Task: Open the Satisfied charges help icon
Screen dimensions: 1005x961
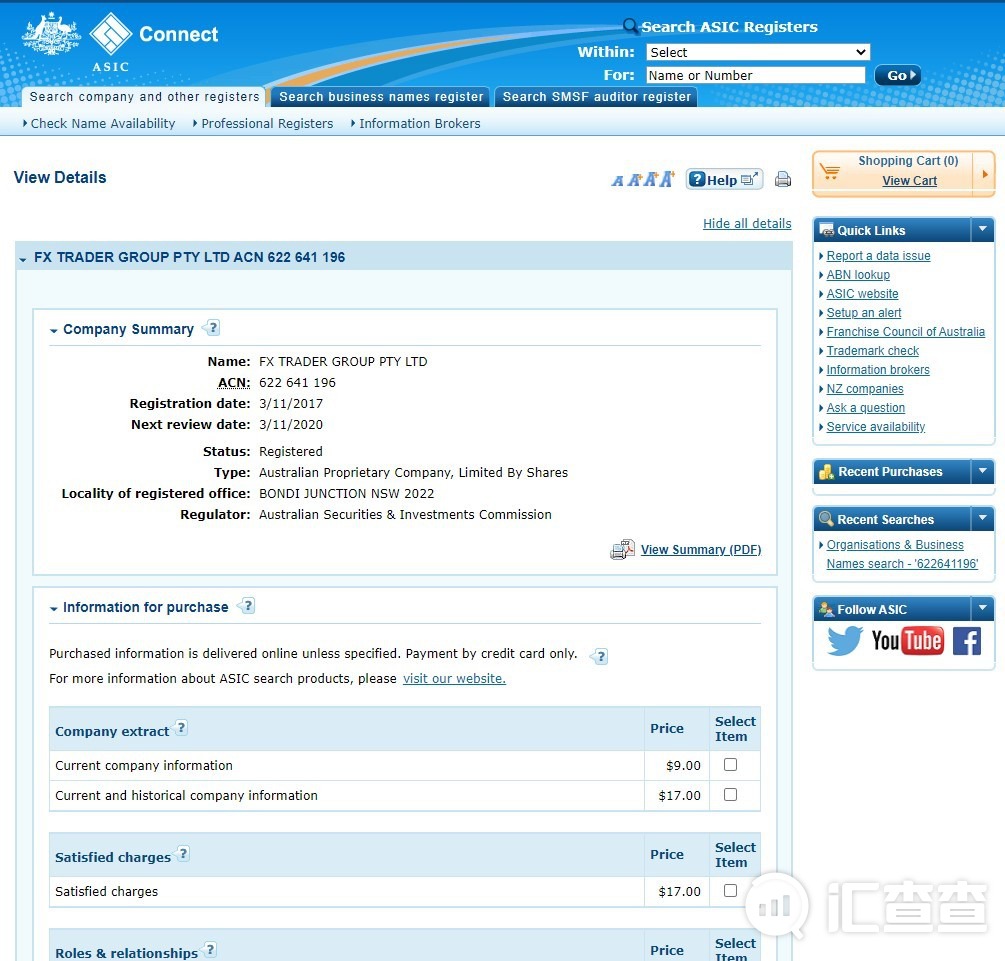Action: (183, 853)
